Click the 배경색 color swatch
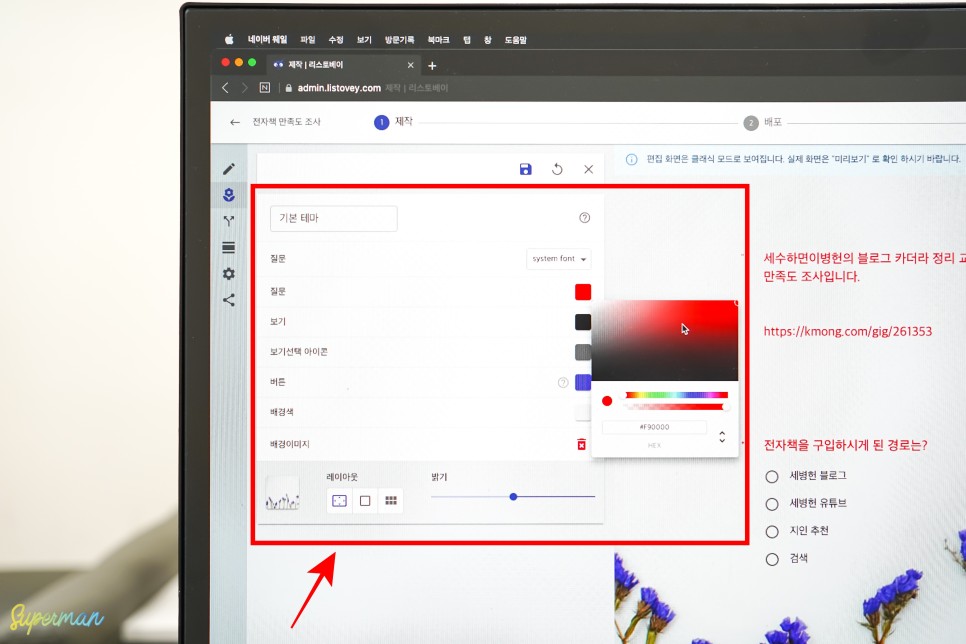 tap(583, 412)
